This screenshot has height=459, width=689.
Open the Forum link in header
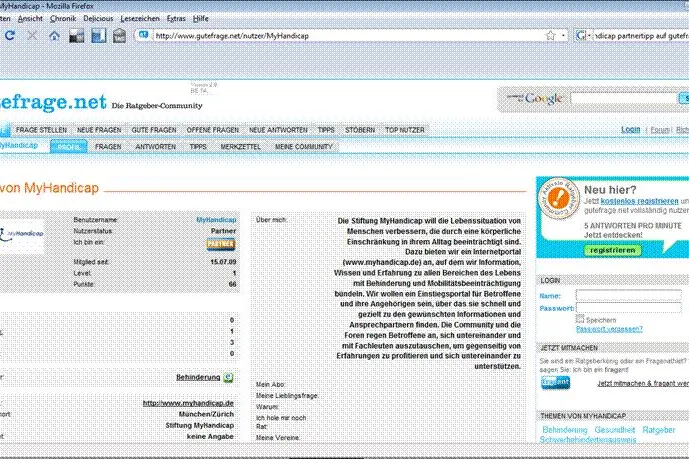(x=660, y=130)
